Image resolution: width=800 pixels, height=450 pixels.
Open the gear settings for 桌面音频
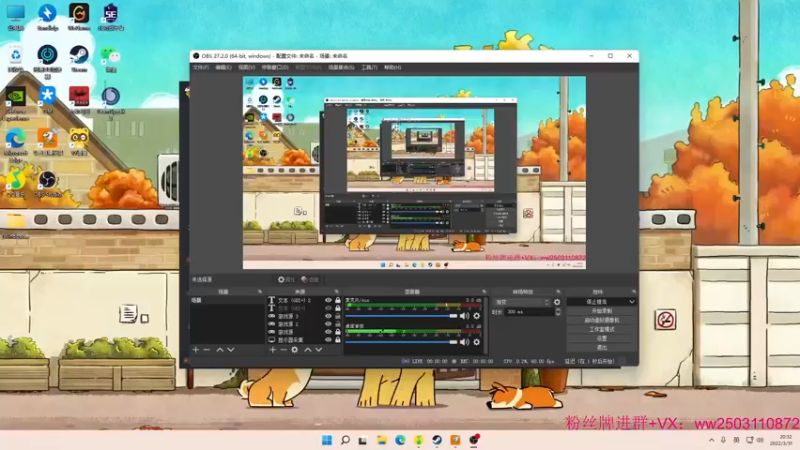(477, 342)
